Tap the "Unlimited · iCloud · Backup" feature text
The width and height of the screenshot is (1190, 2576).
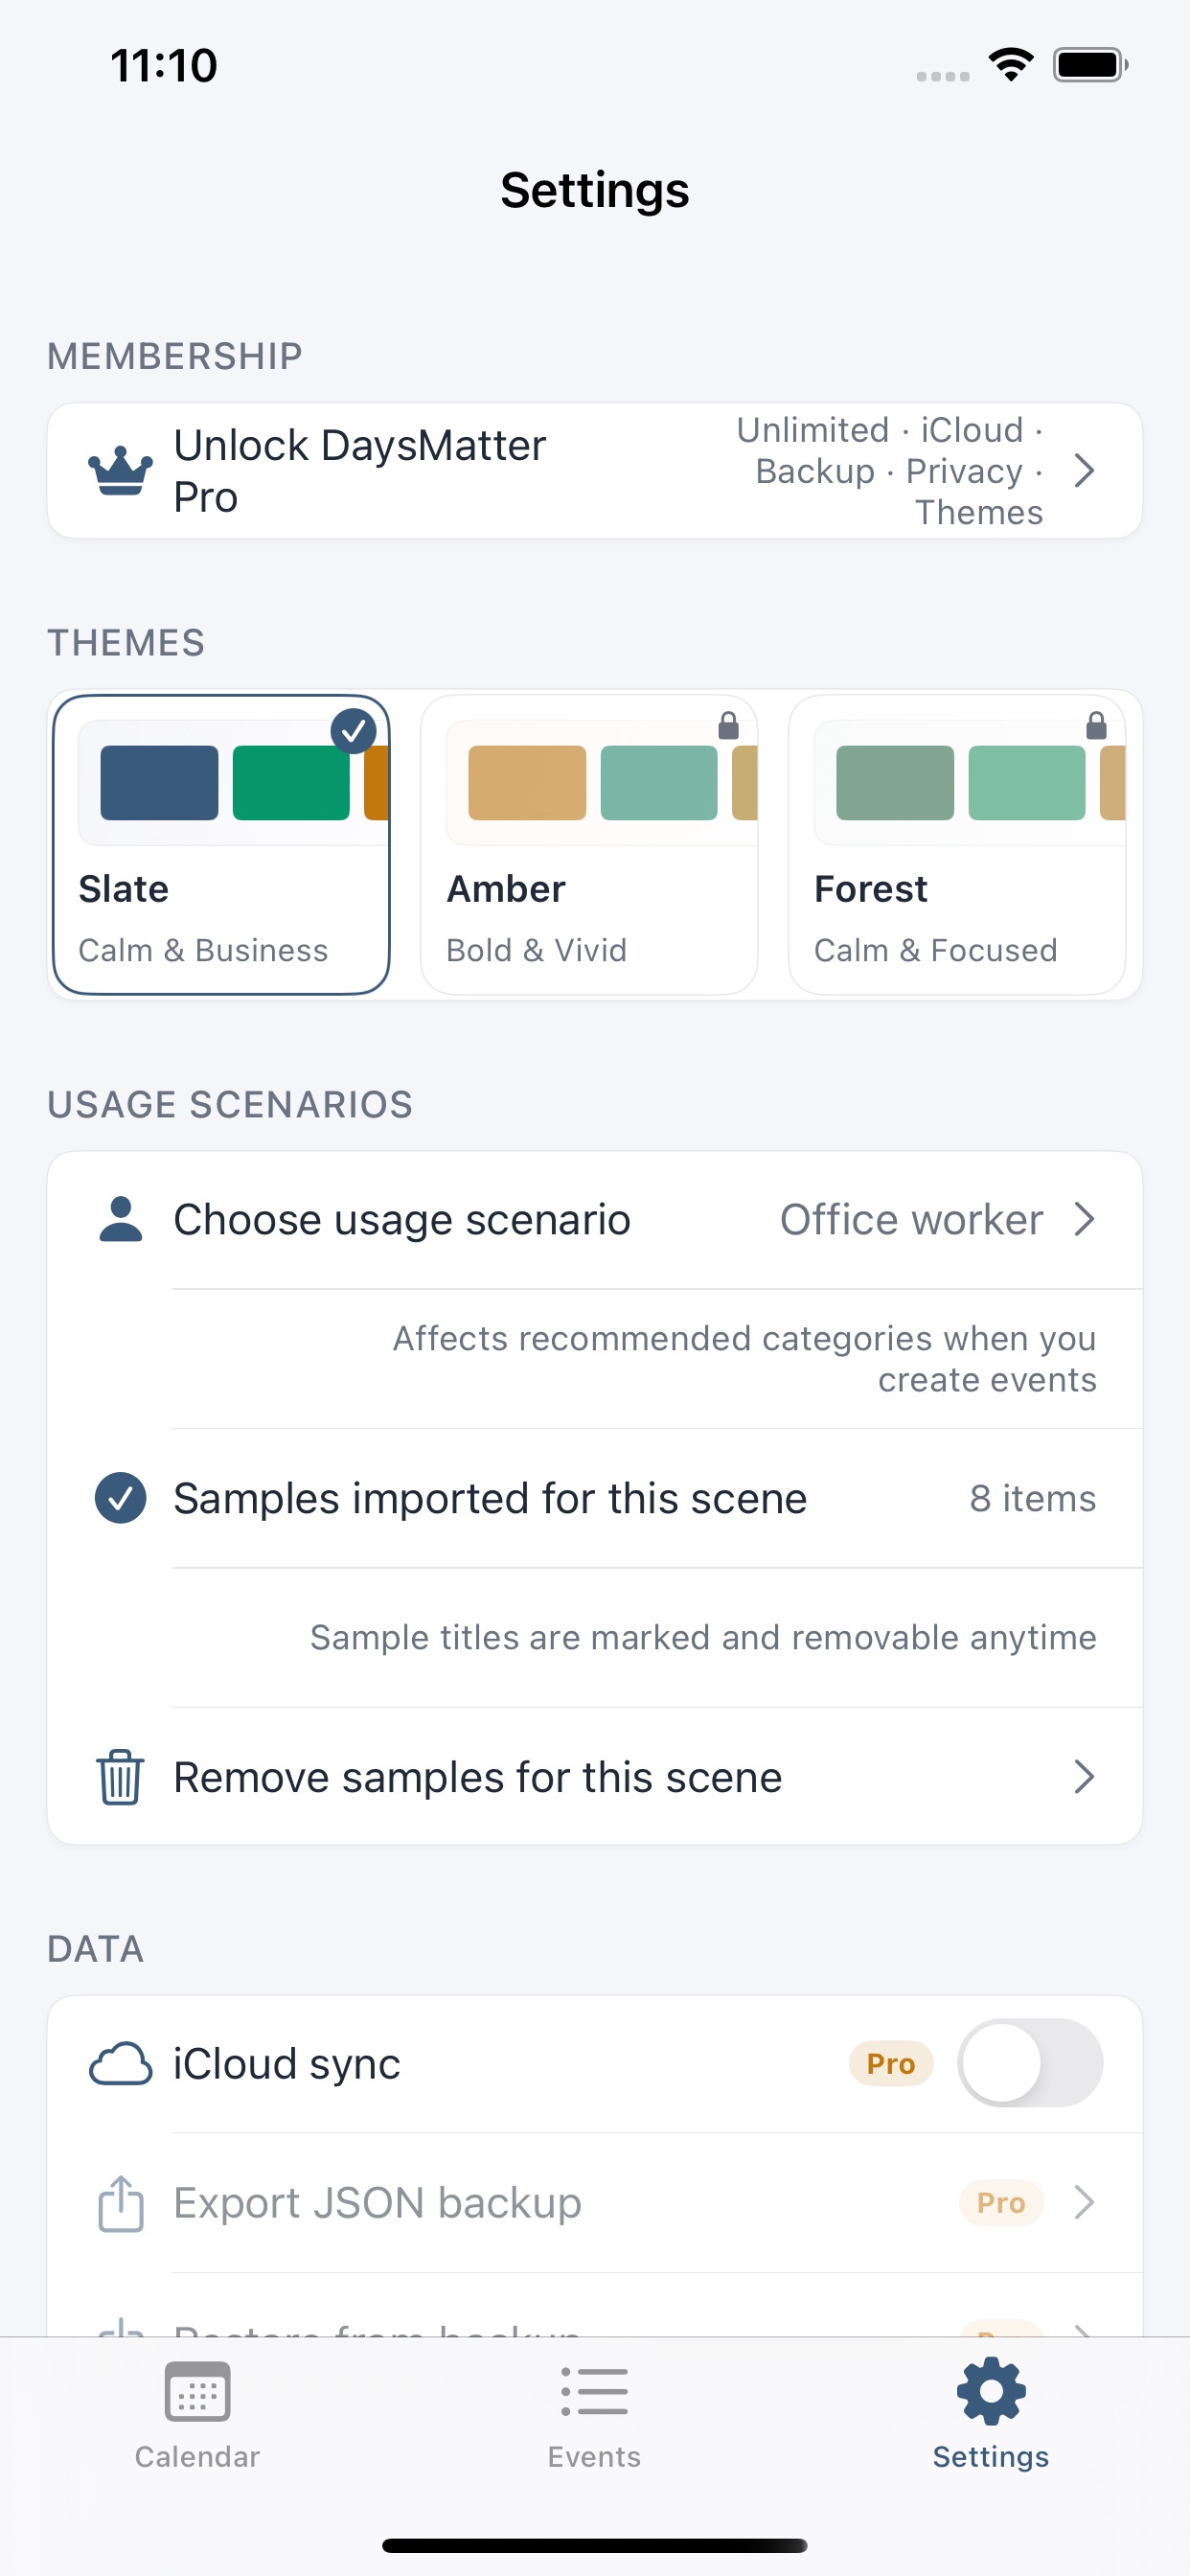pos(890,470)
